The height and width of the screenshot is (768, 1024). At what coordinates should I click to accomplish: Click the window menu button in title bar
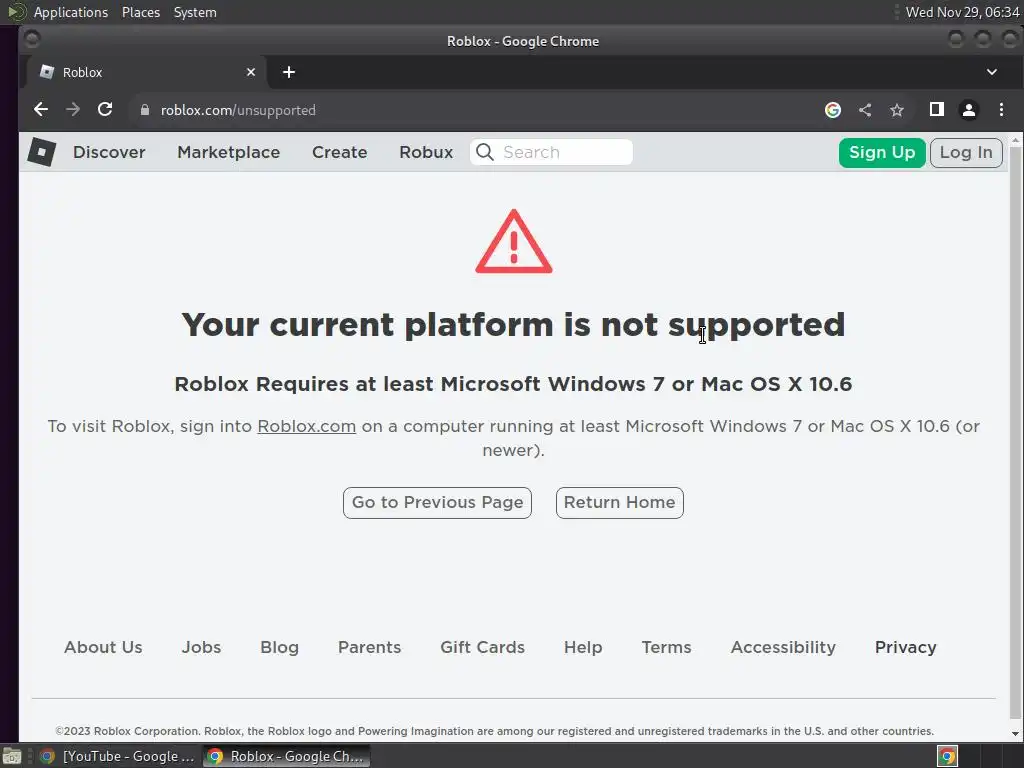(32, 40)
